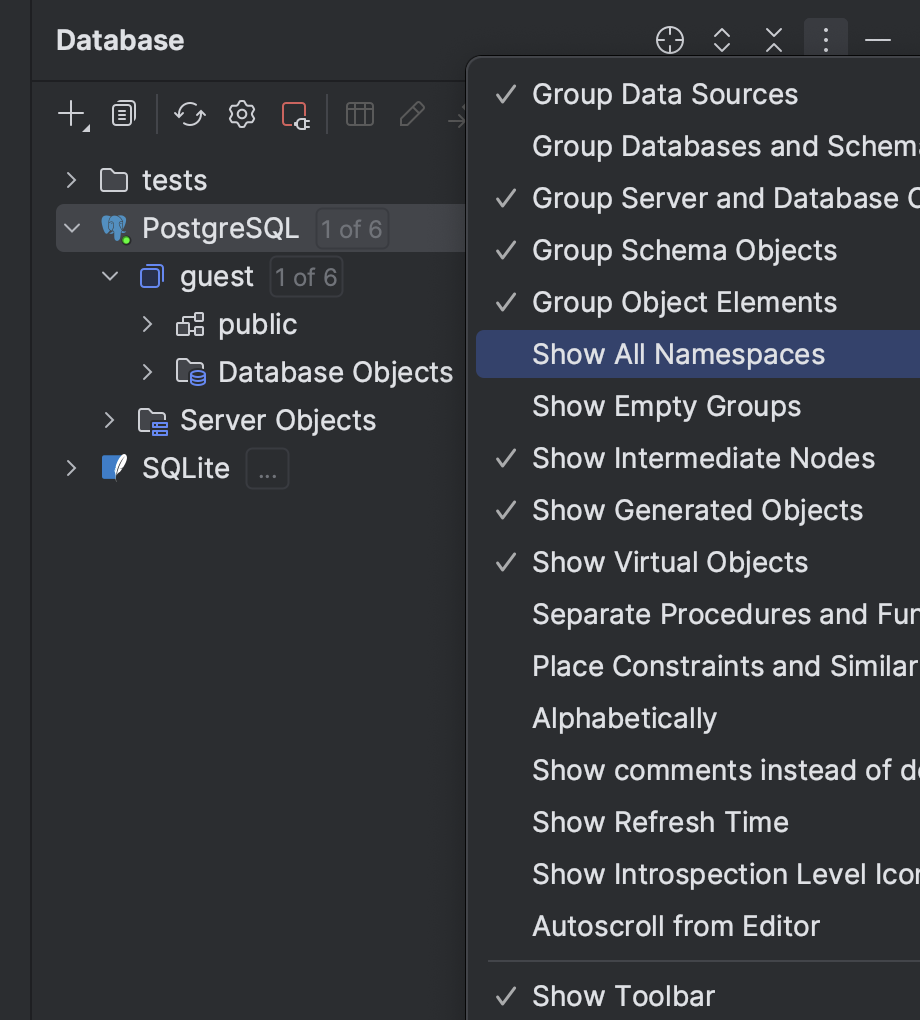Image resolution: width=920 pixels, height=1020 pixels.
Task: Duplicate the selected data source
Action: [x=123, y=113]
